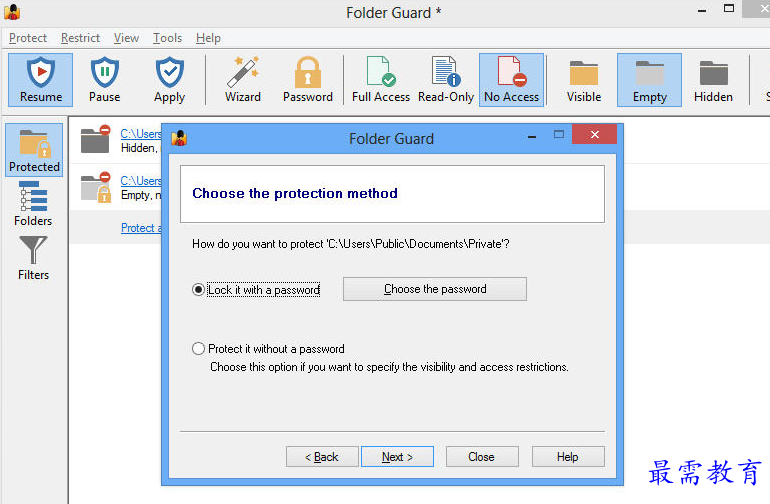Viewport: 770px width, 504px height.
Task: Open the Password padlock tool
Action: coord(308,80)
